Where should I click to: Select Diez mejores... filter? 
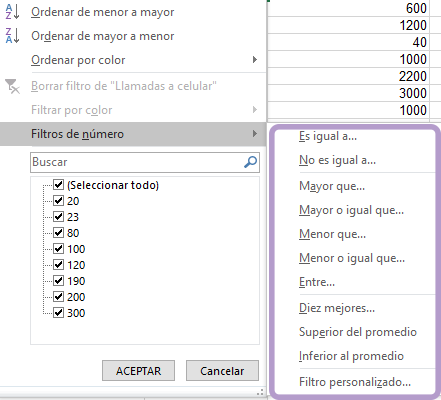pos(337,308)
